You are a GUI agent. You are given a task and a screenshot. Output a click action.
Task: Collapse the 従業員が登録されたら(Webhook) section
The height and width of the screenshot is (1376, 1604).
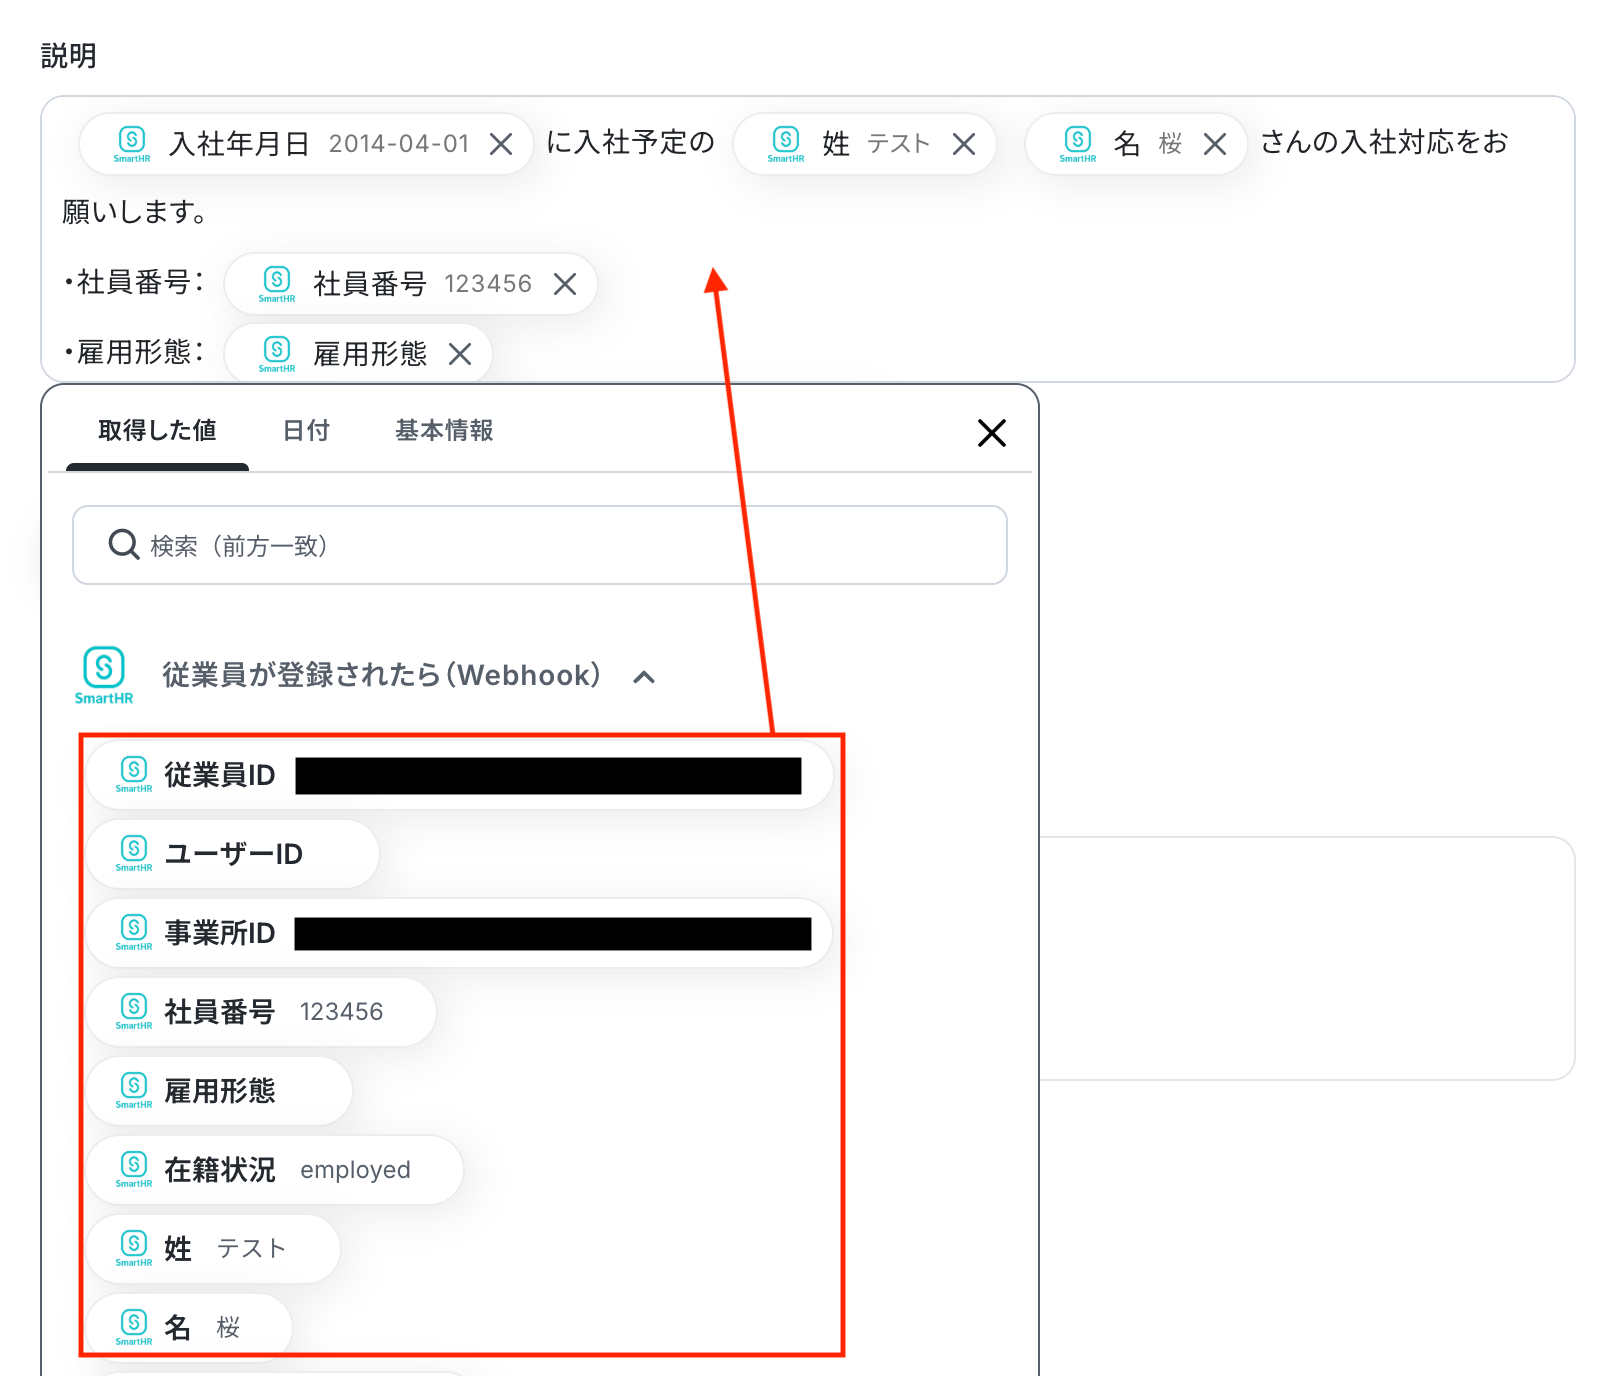point(645,677)
